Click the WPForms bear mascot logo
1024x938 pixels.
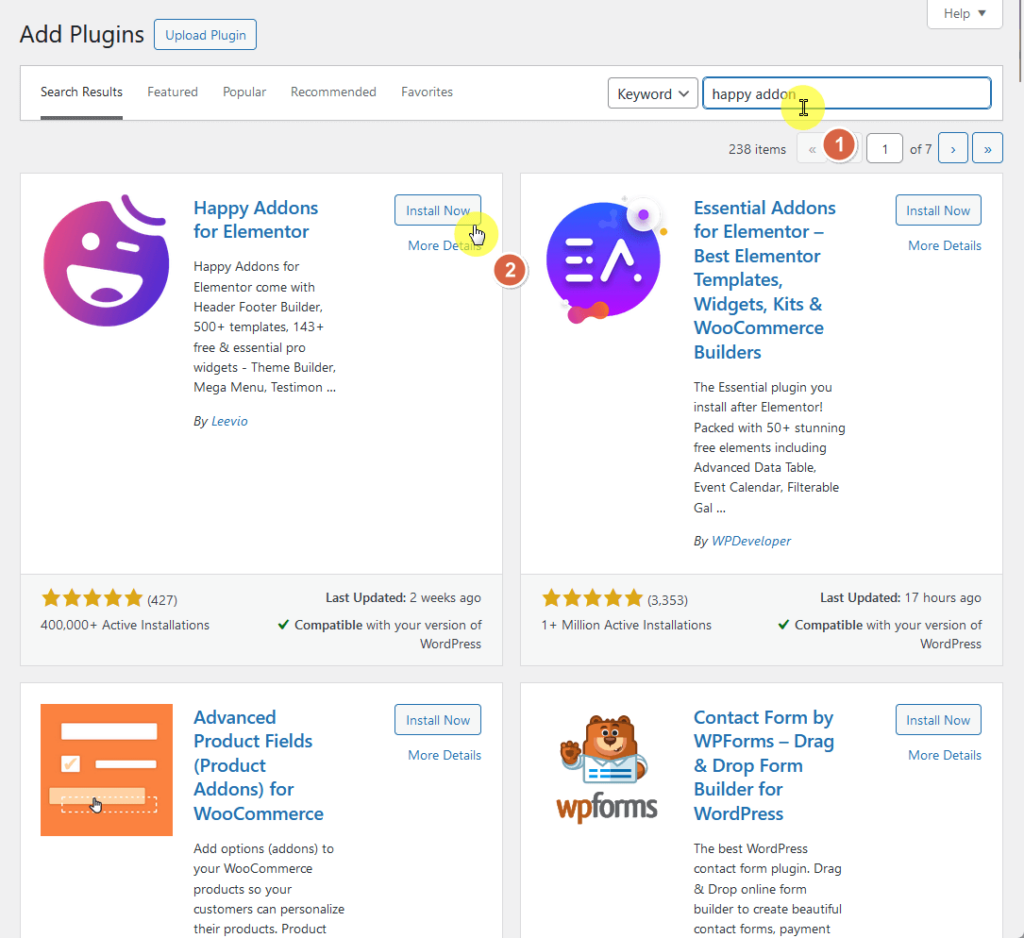607,768
